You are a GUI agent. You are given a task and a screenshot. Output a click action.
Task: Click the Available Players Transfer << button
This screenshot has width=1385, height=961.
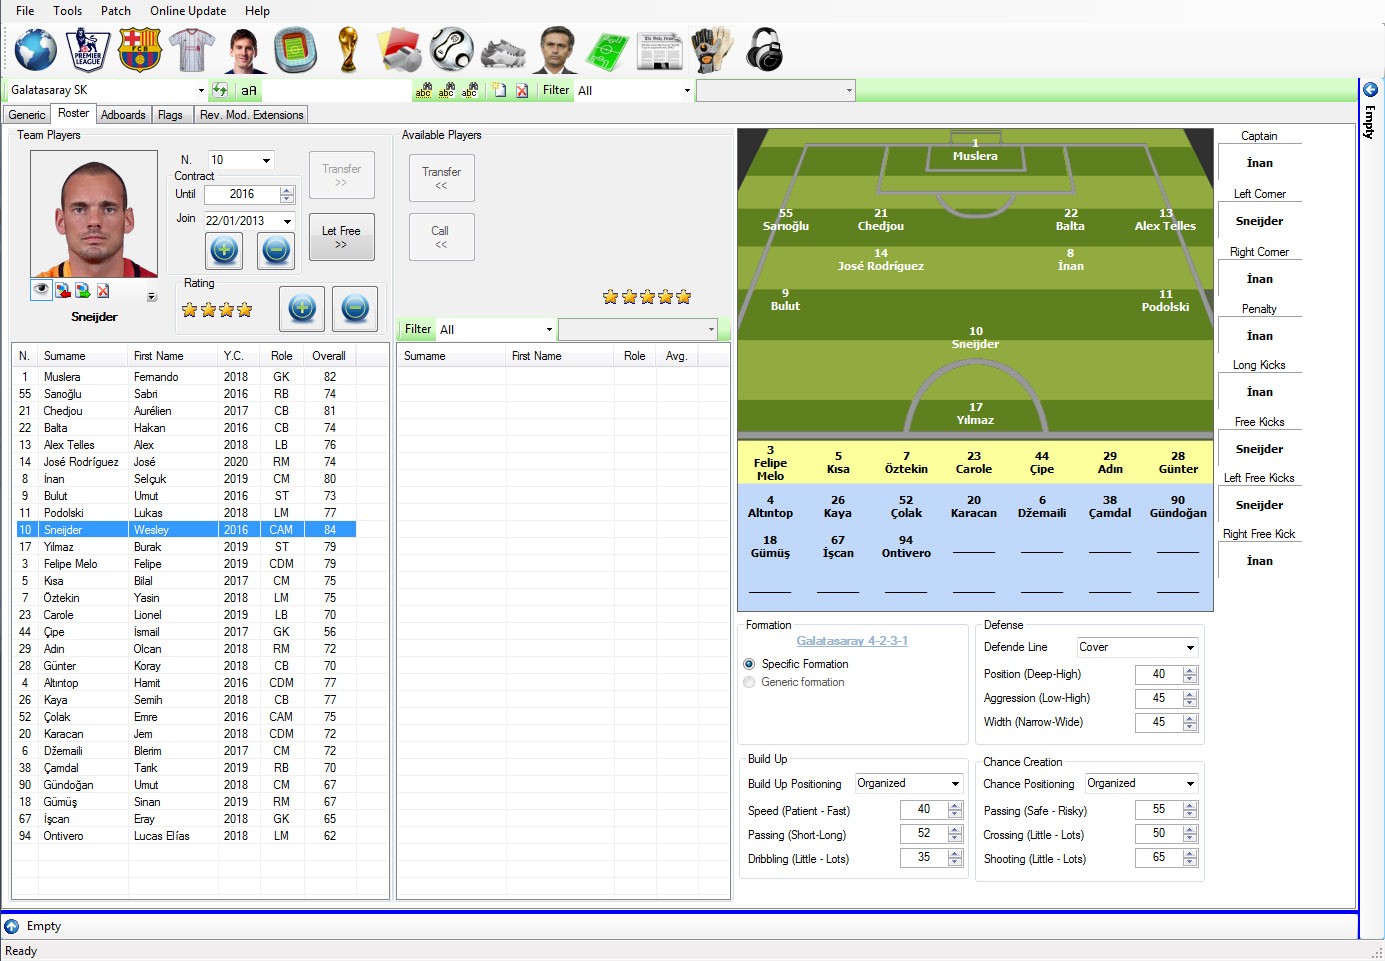pos(441,178)
